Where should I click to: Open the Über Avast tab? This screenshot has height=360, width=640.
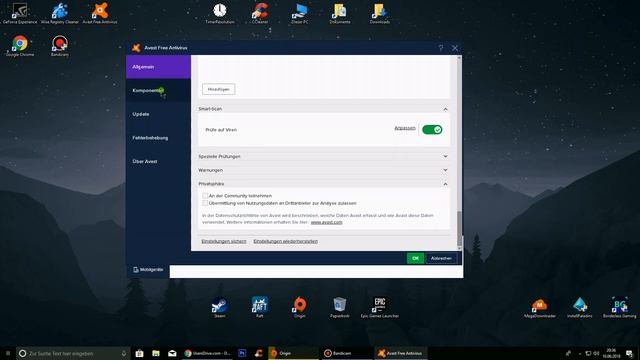[158, 161]
